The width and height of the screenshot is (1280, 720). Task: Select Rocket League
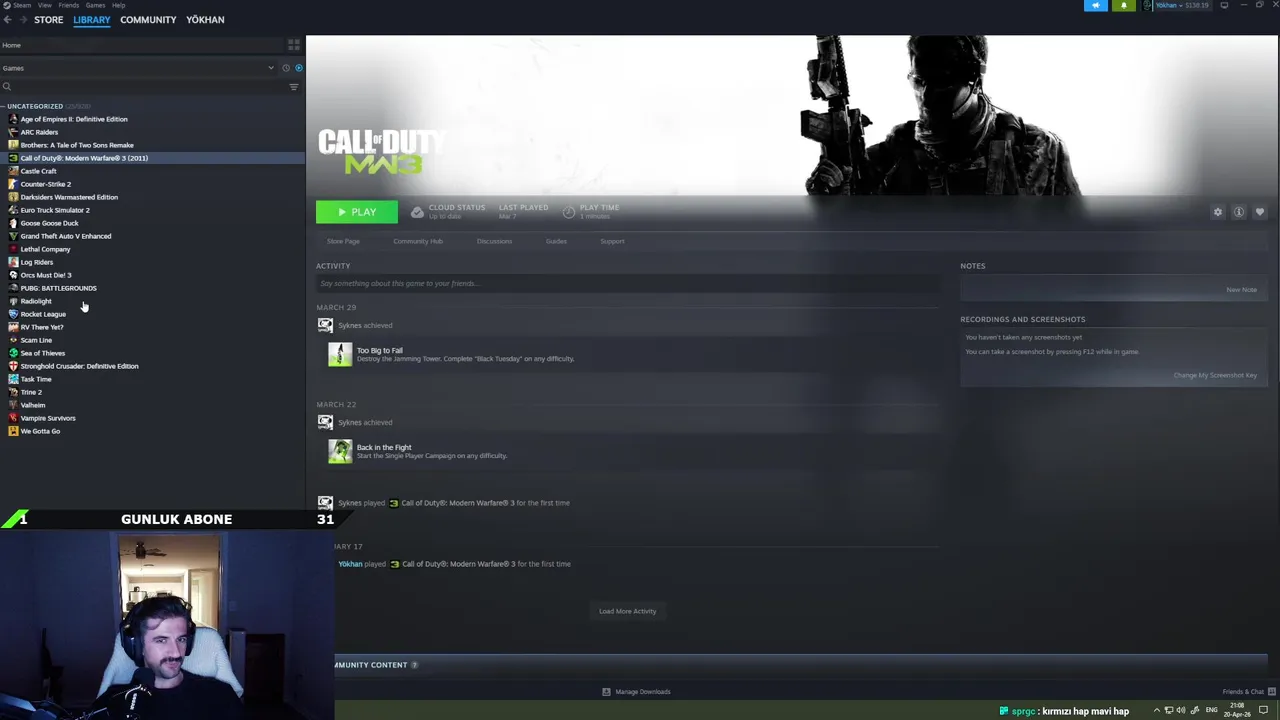click(x=43, y=314)
